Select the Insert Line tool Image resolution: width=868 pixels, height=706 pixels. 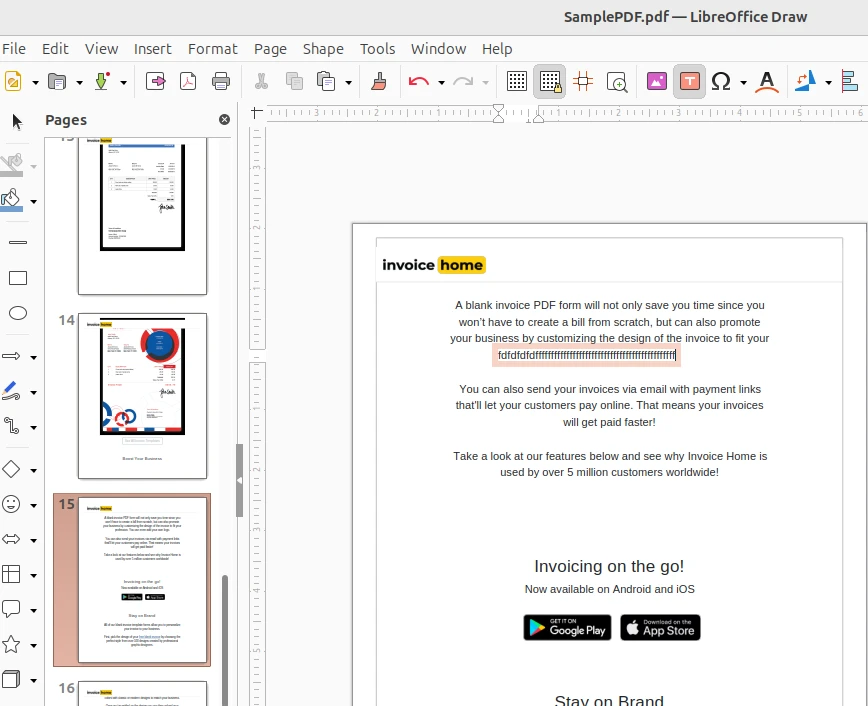18,243
